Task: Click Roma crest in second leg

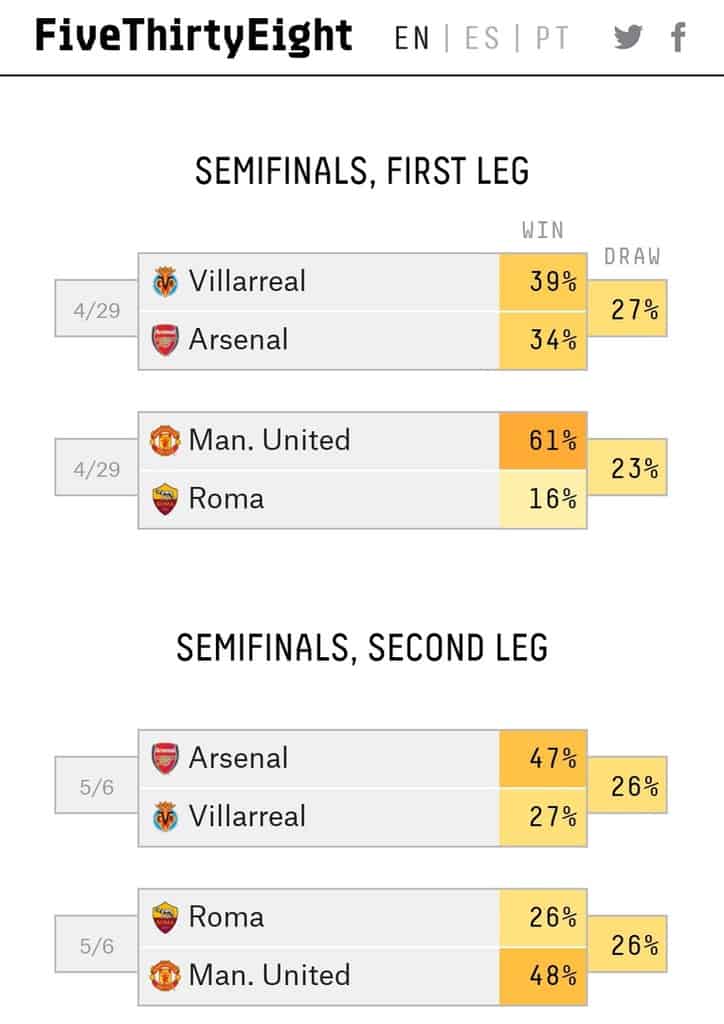Action: (164, 917)
